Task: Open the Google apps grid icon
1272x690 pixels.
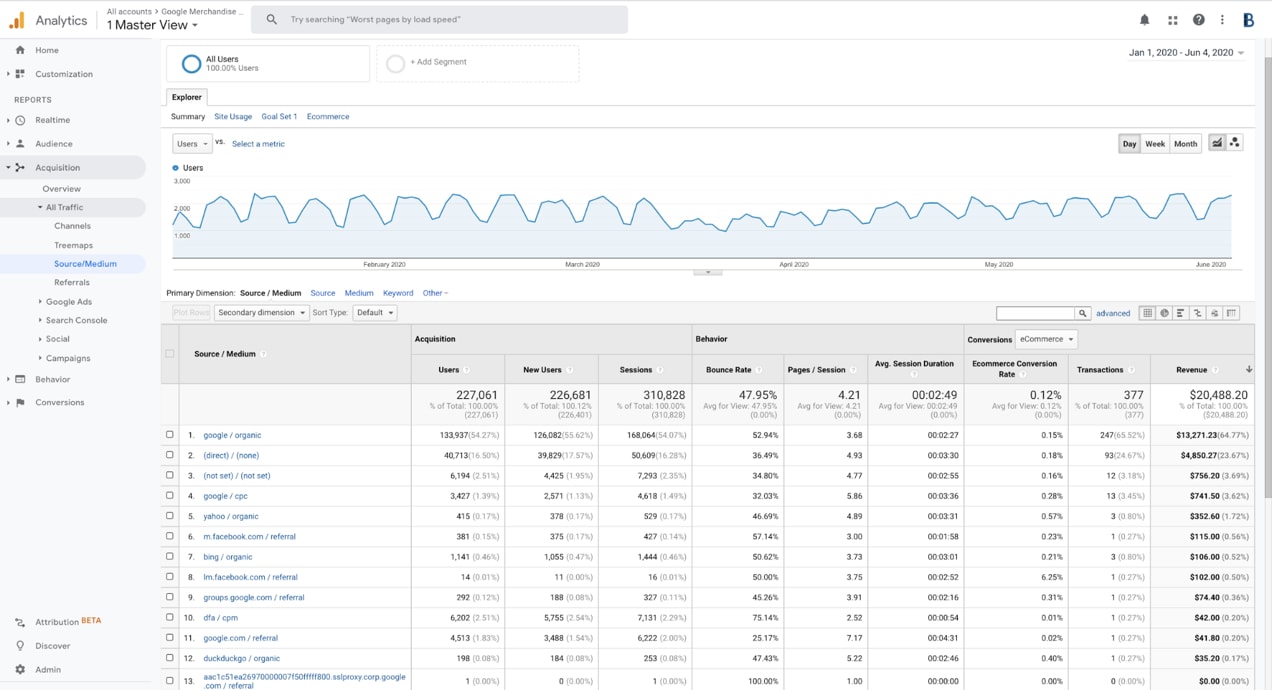Action: [1172, 19]
